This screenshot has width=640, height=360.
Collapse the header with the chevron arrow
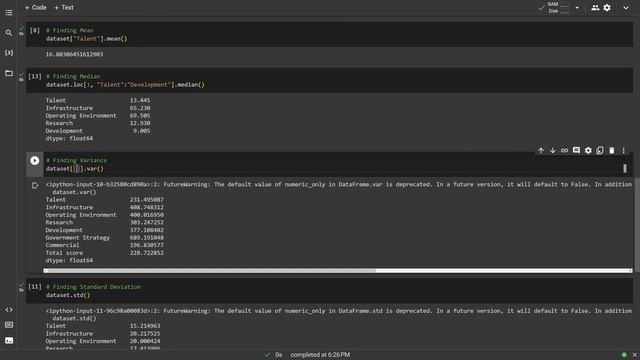coord(626,7)
